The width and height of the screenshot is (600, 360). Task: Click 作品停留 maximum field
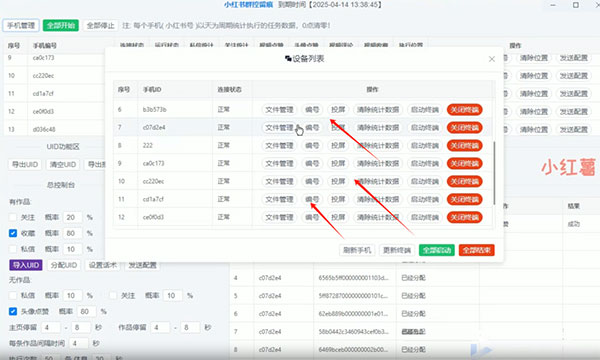[191, 327]
